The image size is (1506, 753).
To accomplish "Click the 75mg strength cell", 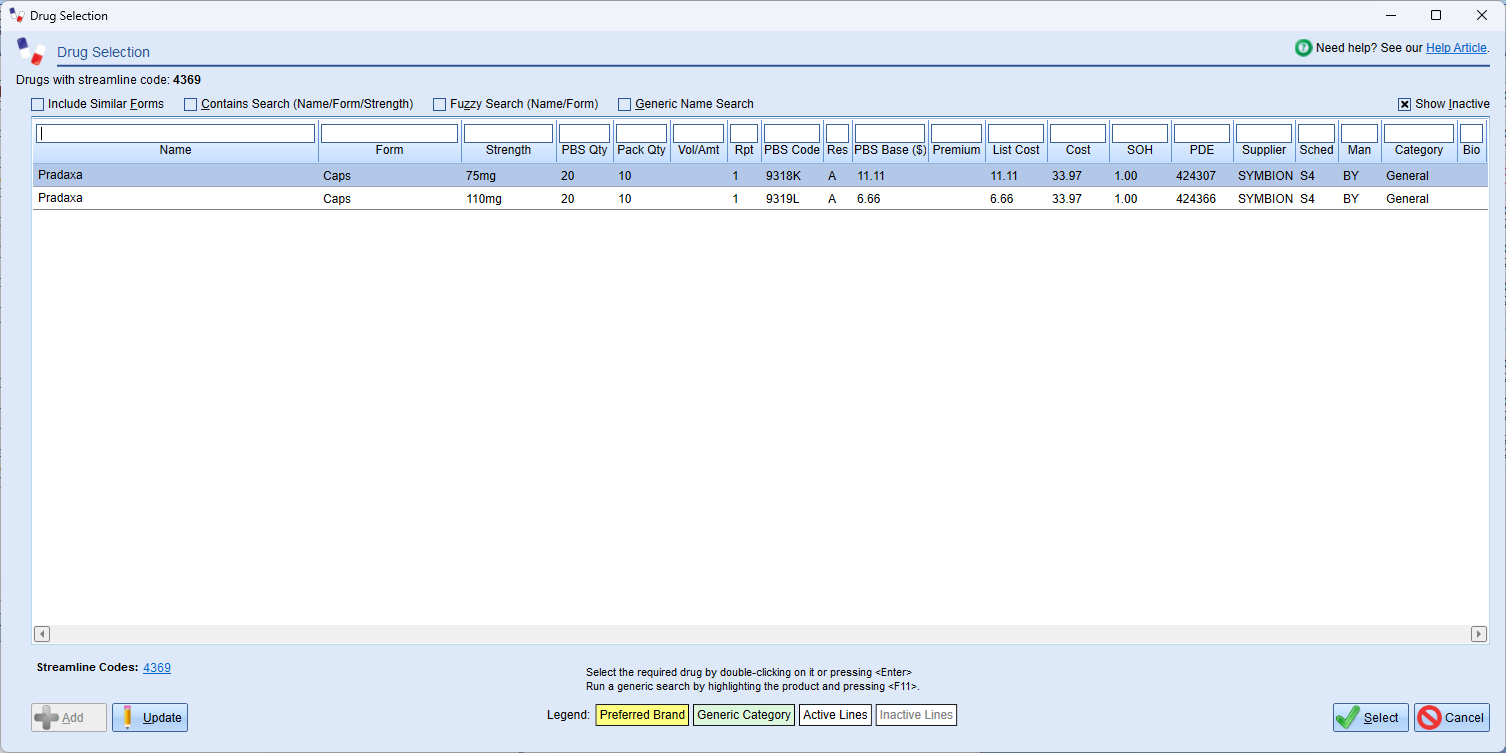I will point(480,175).
